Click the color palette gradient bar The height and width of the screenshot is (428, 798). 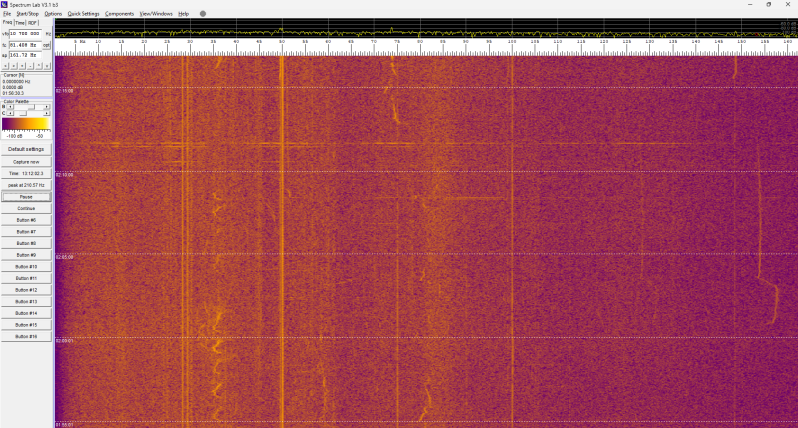(x=26, y=124)
